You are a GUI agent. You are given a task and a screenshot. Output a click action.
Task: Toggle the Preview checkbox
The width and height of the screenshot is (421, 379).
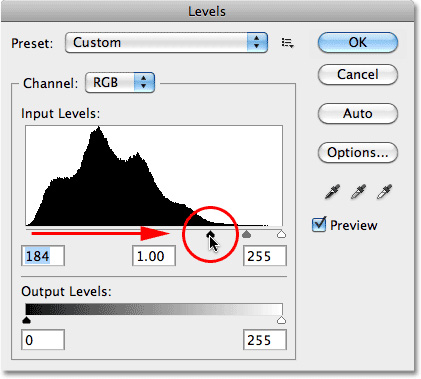point(319,225)
